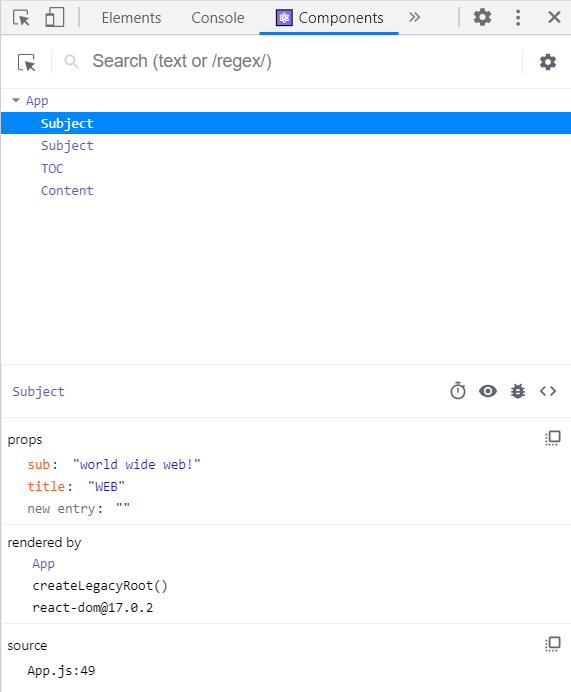Edit the sub prop value
This screenshot has height=692, width=571.
pyautogui.click(x=136, y=464)
